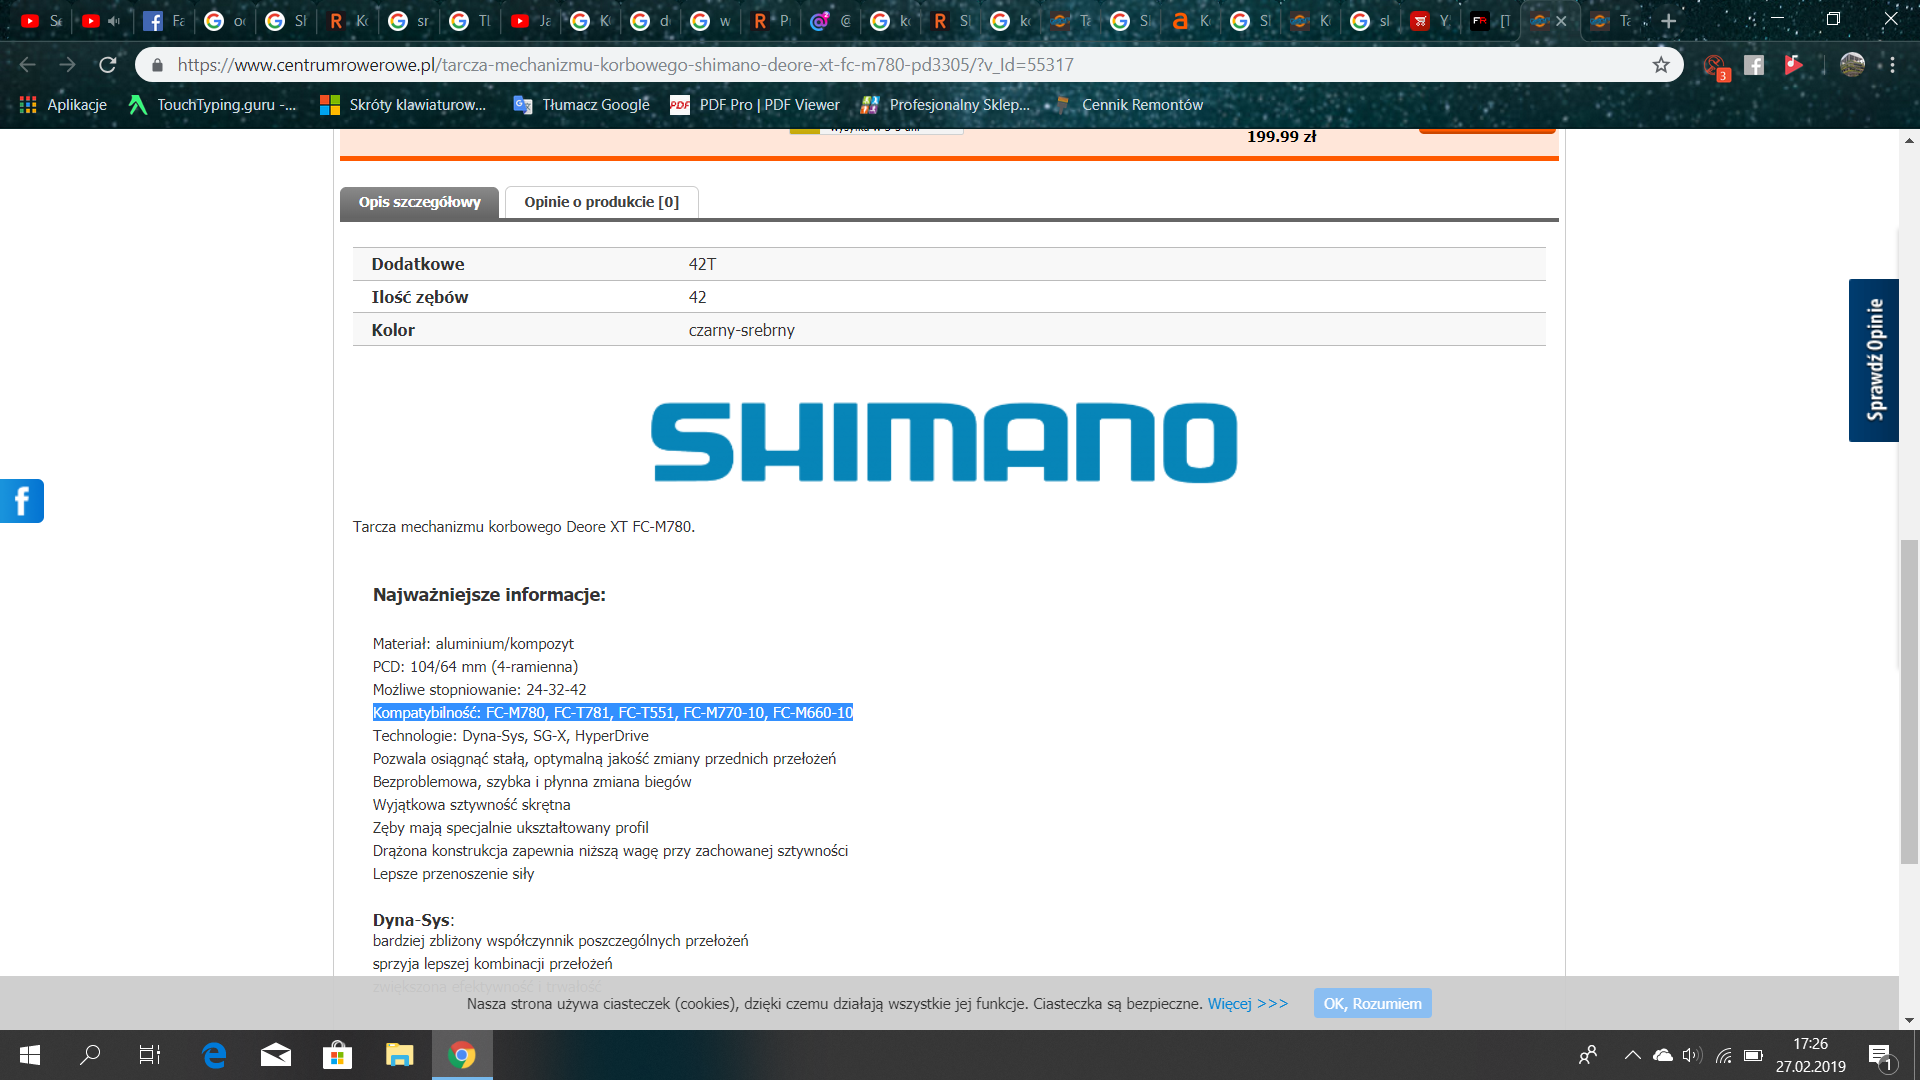Click the Ilość zębów row label

[419, 297]
